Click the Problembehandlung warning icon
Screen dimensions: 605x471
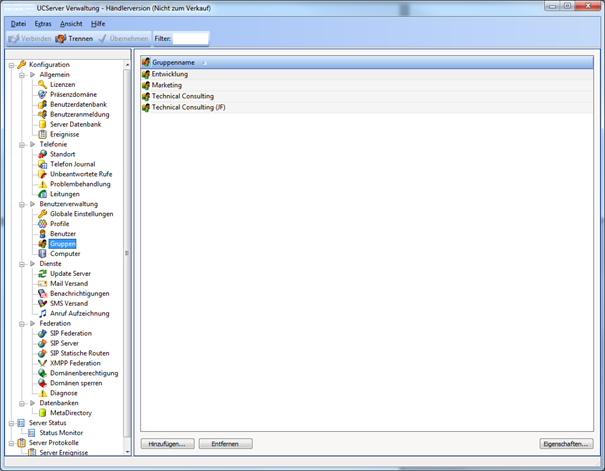pos(42,184)
